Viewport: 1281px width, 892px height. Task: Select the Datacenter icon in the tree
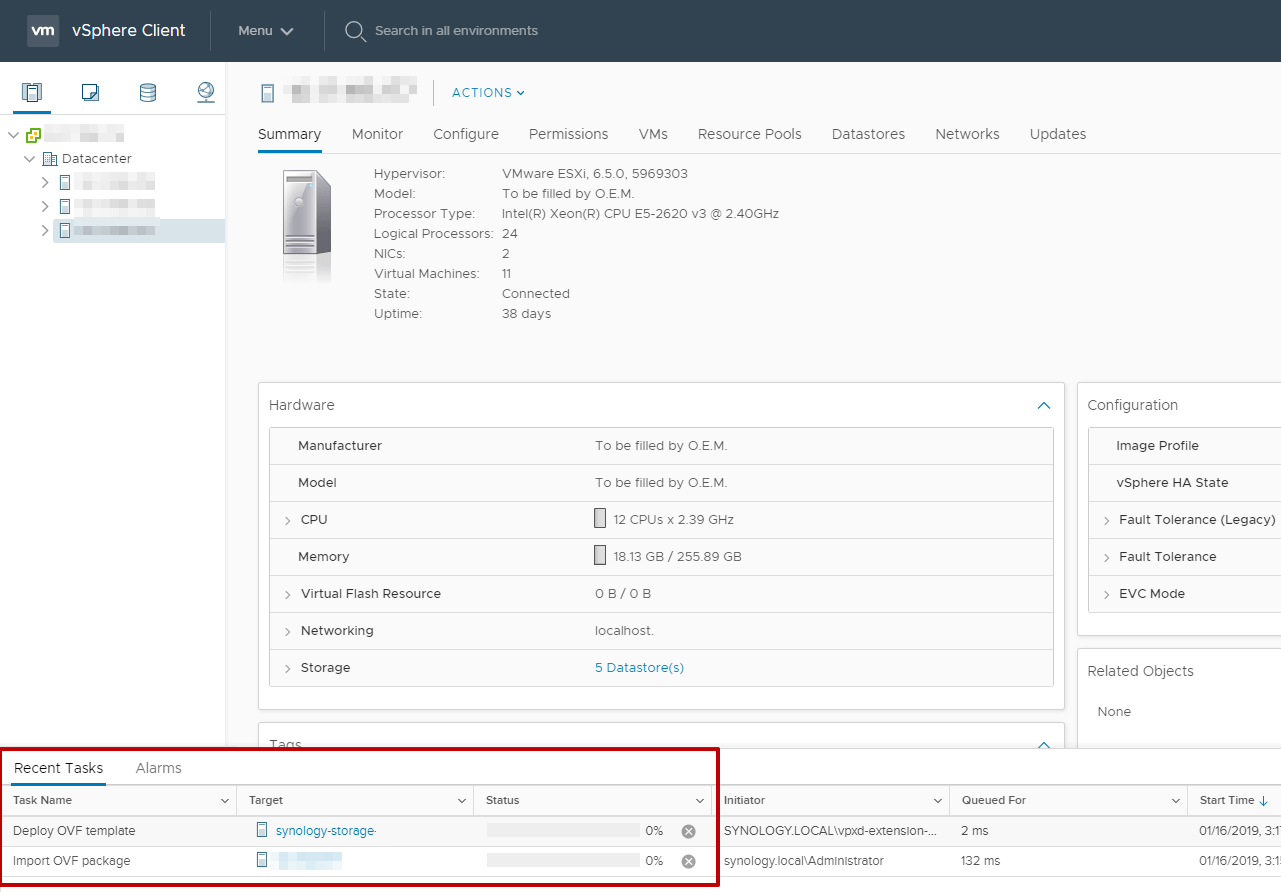pyautogui.click(x=50, y=158)
